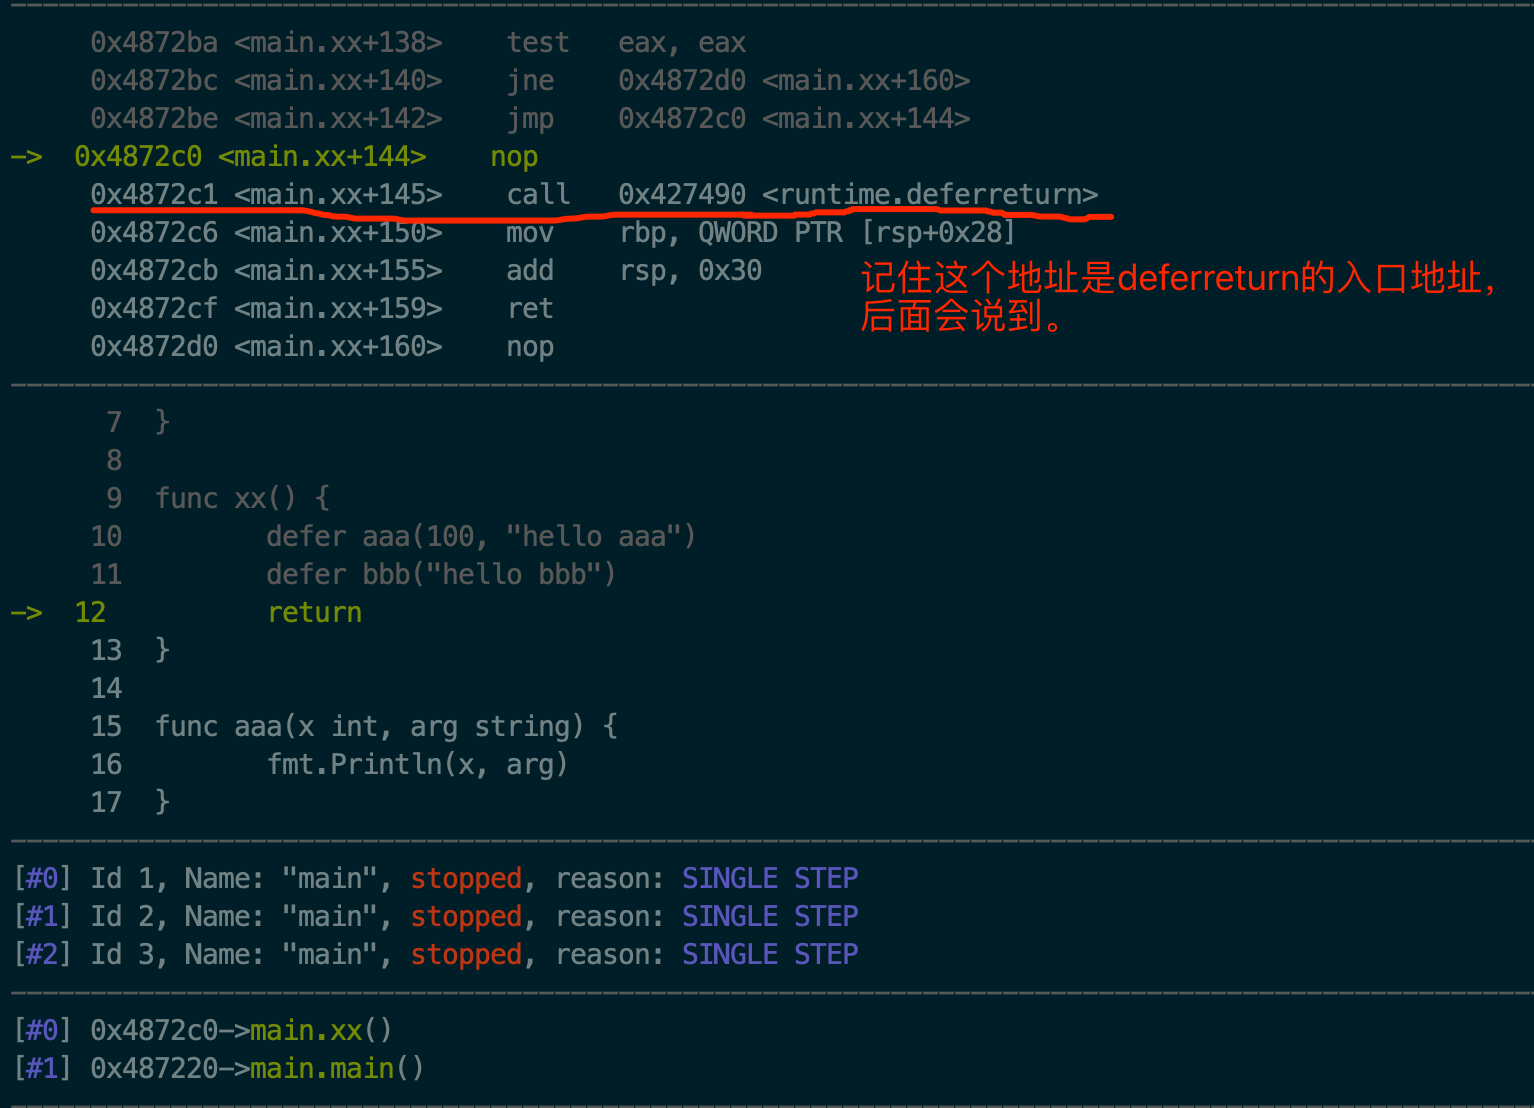This screenshot has width=1534, height=1108.
Task: Click the red Chinese annotation about deferreturn
Action: click(1176, 296)
